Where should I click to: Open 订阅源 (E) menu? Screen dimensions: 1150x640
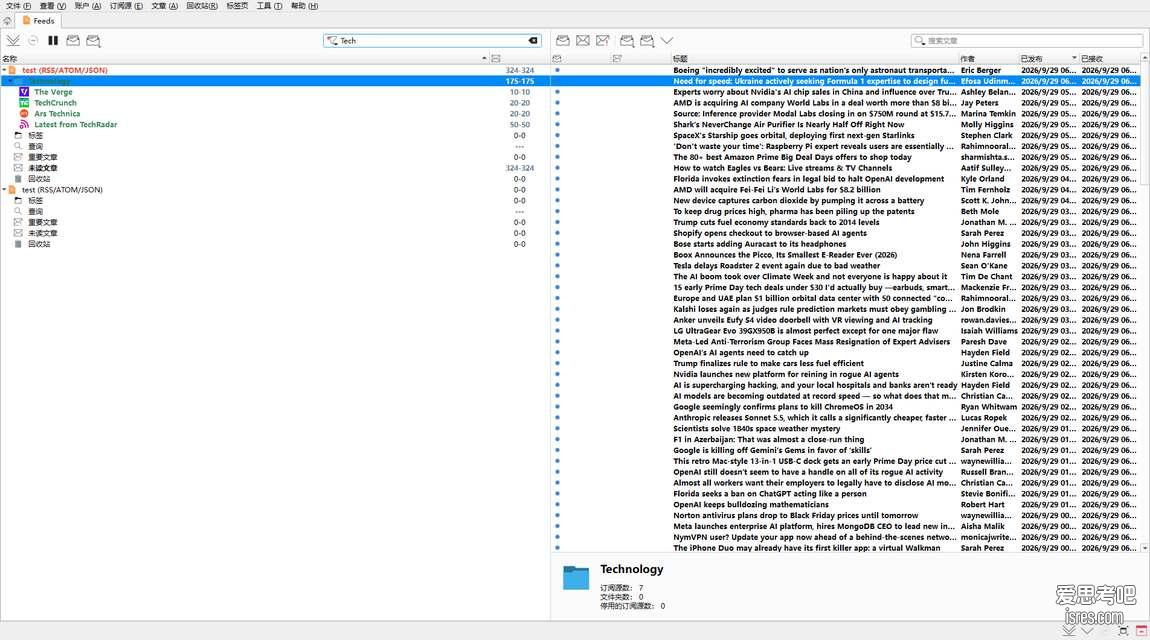126,6
